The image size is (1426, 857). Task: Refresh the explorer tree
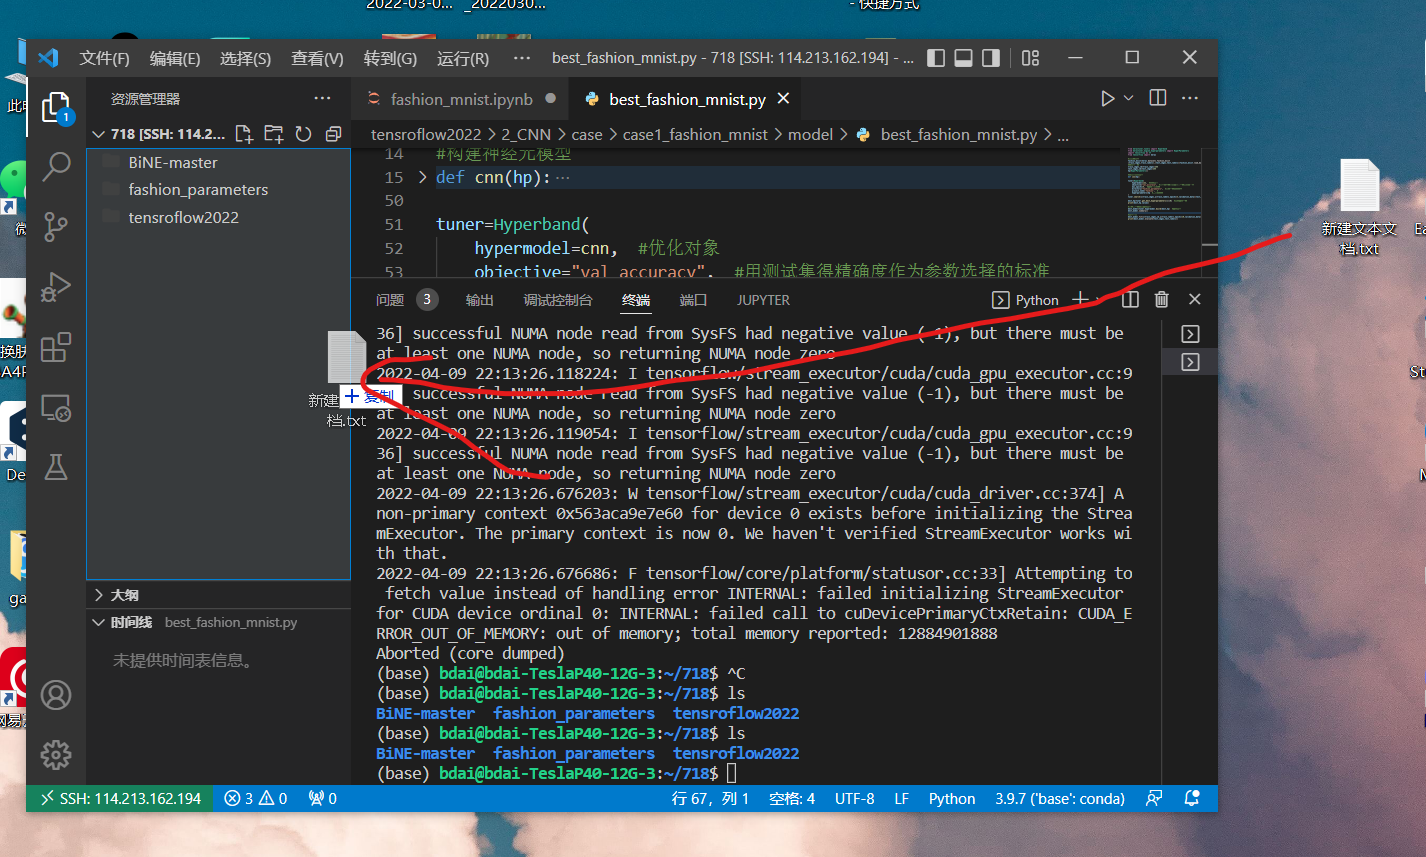303,134
